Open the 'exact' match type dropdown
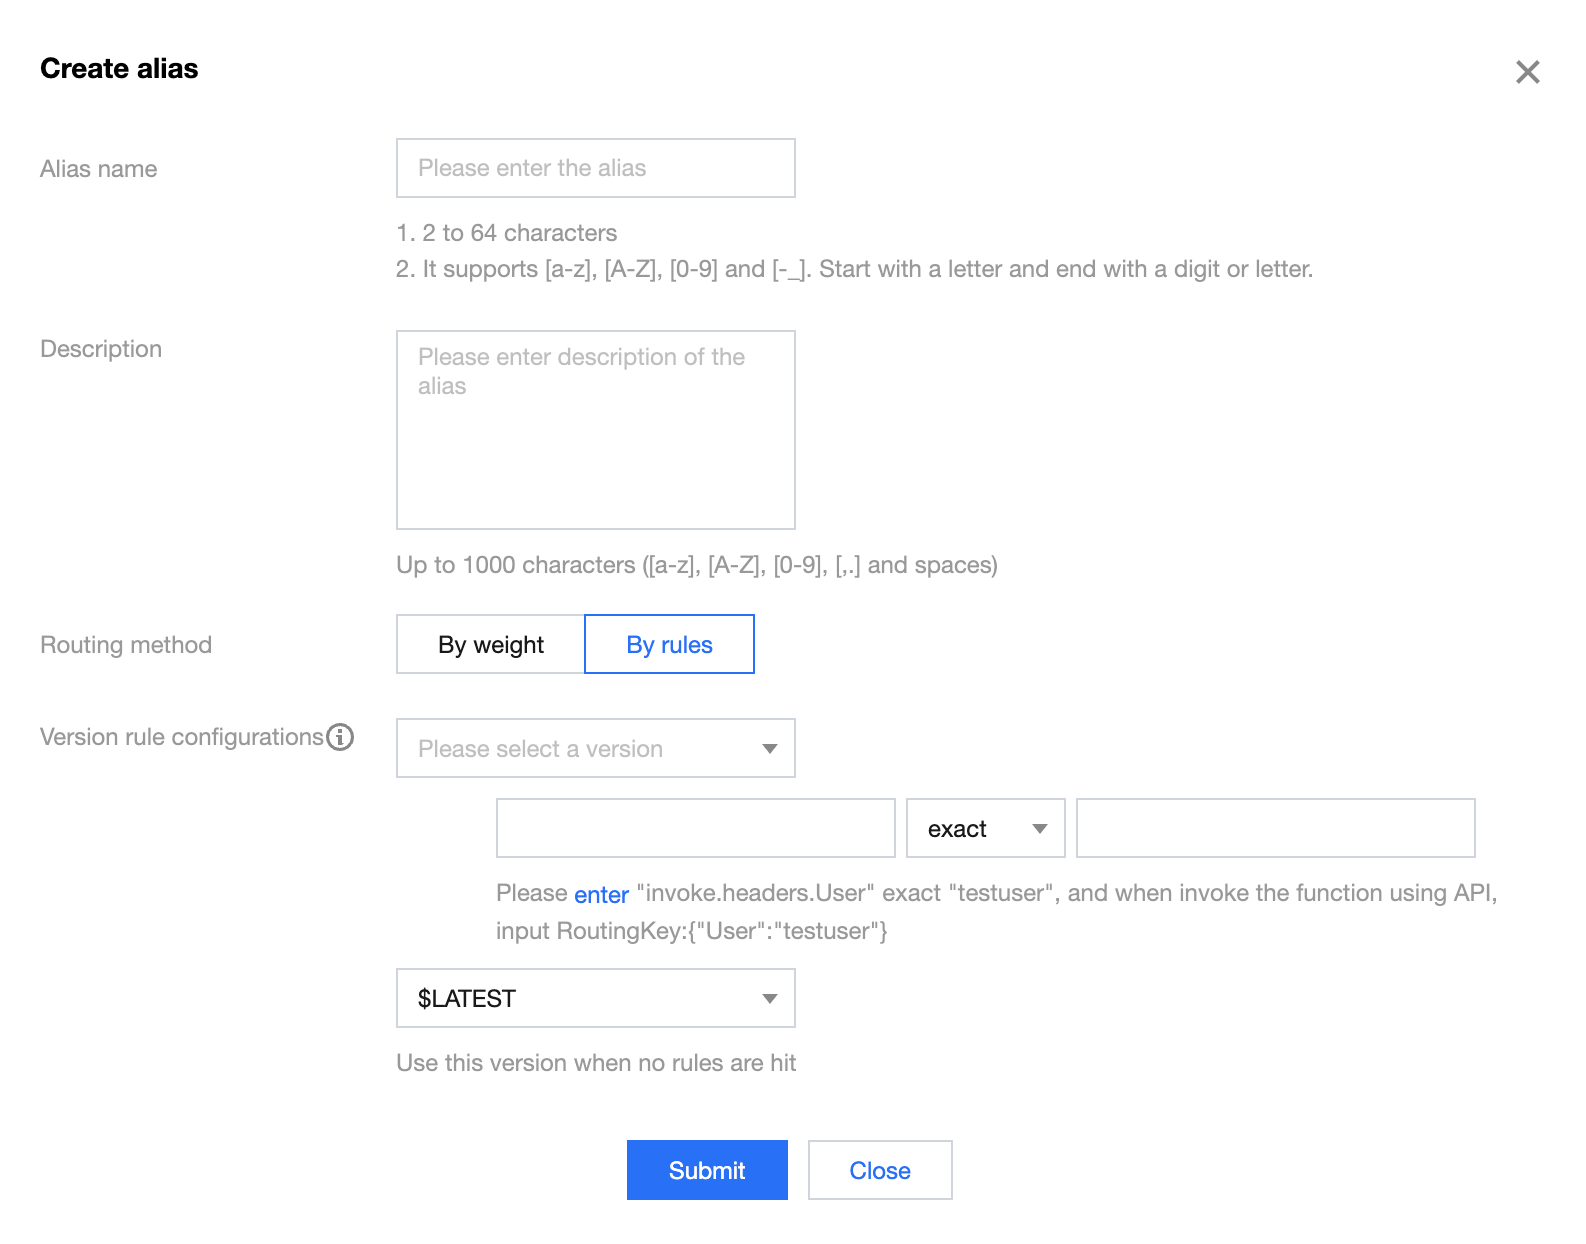Image resolution: width=1586 pixels, height=1244 pixels. pos(985,829)
